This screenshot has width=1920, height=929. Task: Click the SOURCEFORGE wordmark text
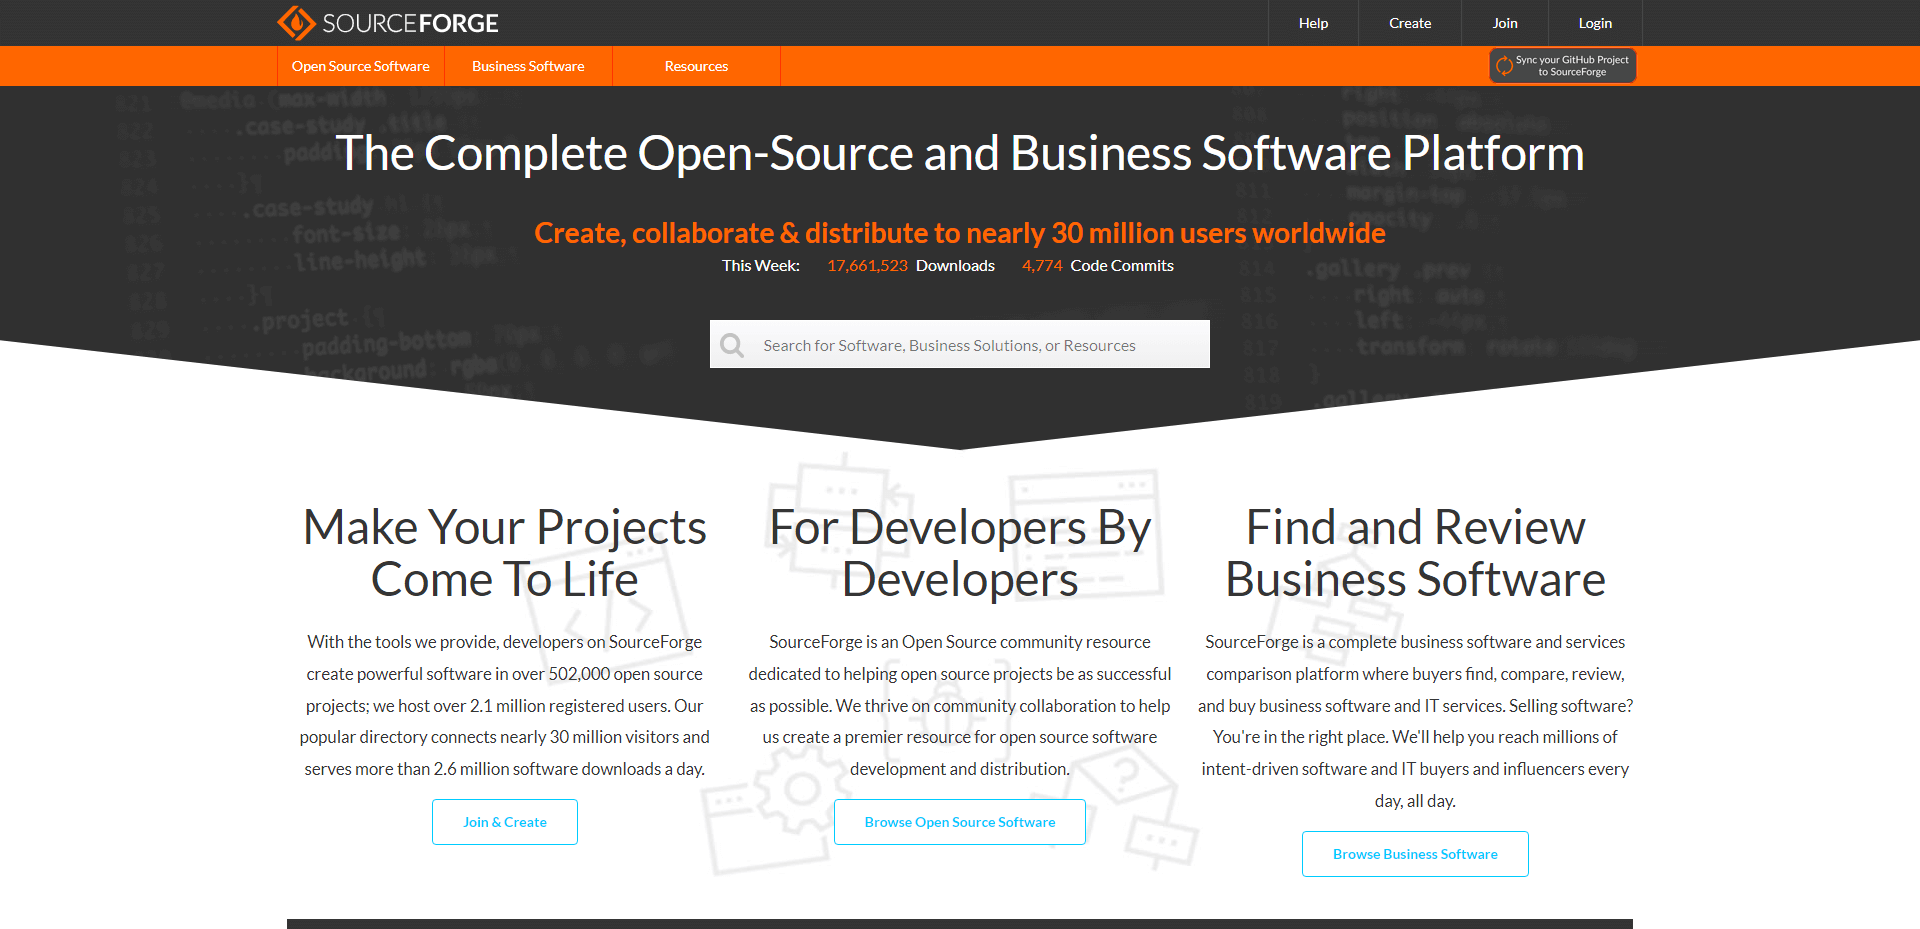tap(410, 23)
